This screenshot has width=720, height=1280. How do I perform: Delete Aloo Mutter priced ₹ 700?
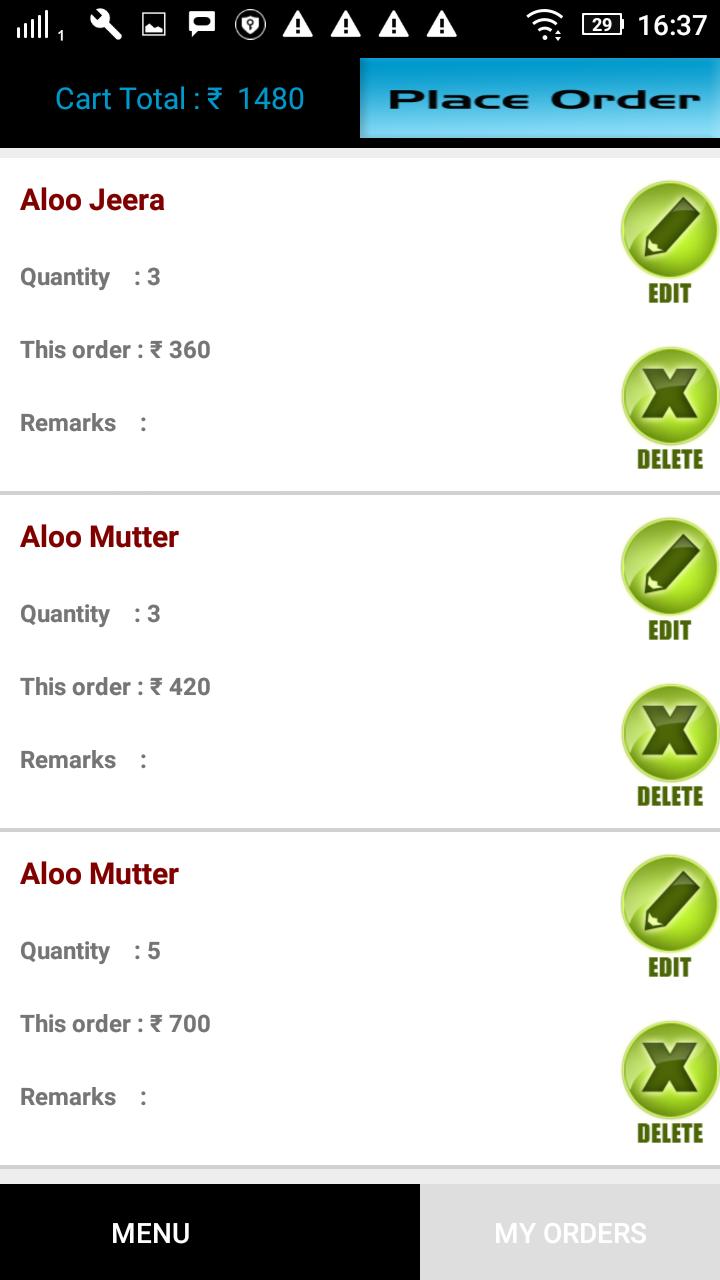point(669,1083)
